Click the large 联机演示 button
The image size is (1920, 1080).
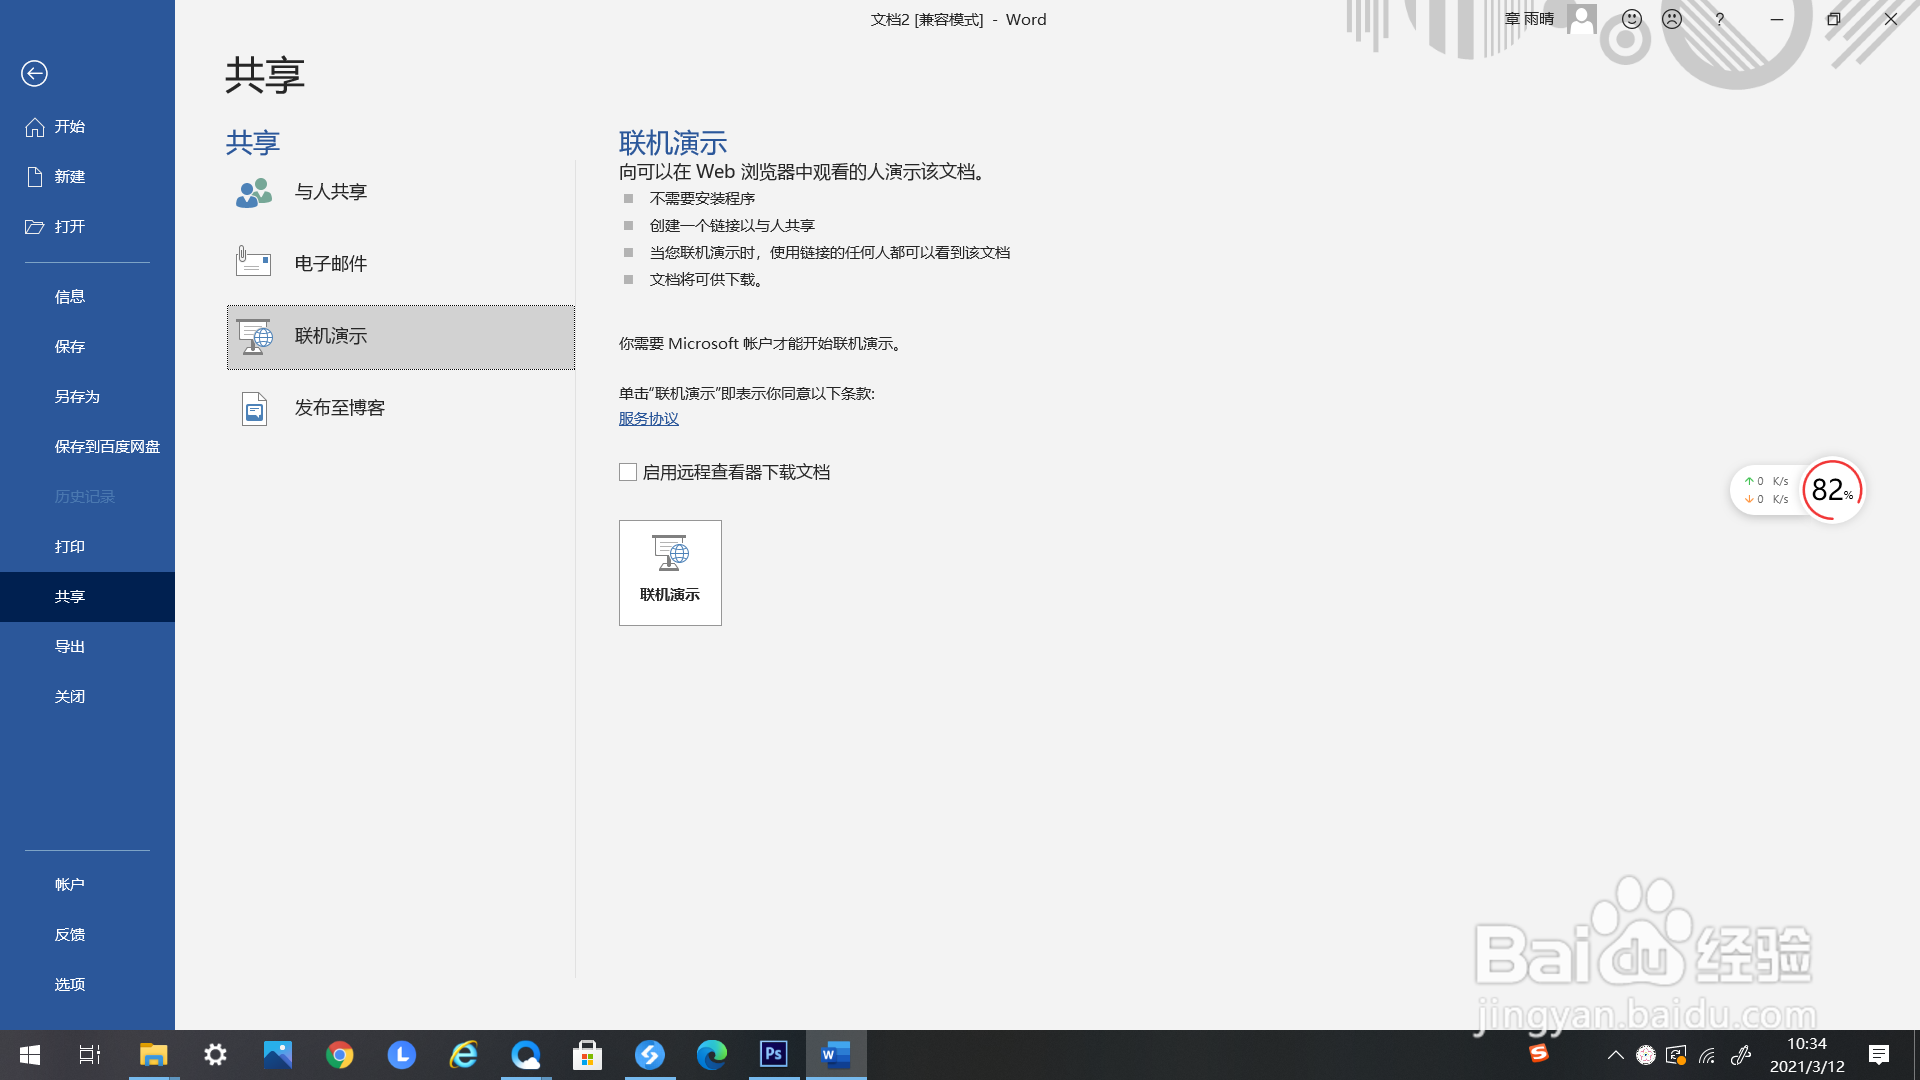click(670, 573)
